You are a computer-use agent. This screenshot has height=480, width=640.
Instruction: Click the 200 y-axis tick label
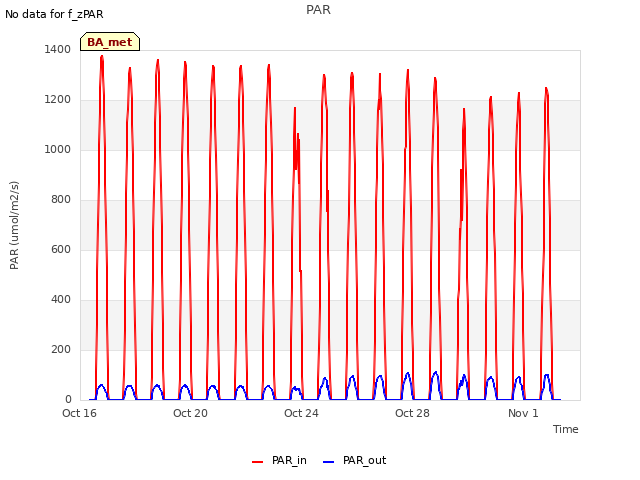coord(61,350)
